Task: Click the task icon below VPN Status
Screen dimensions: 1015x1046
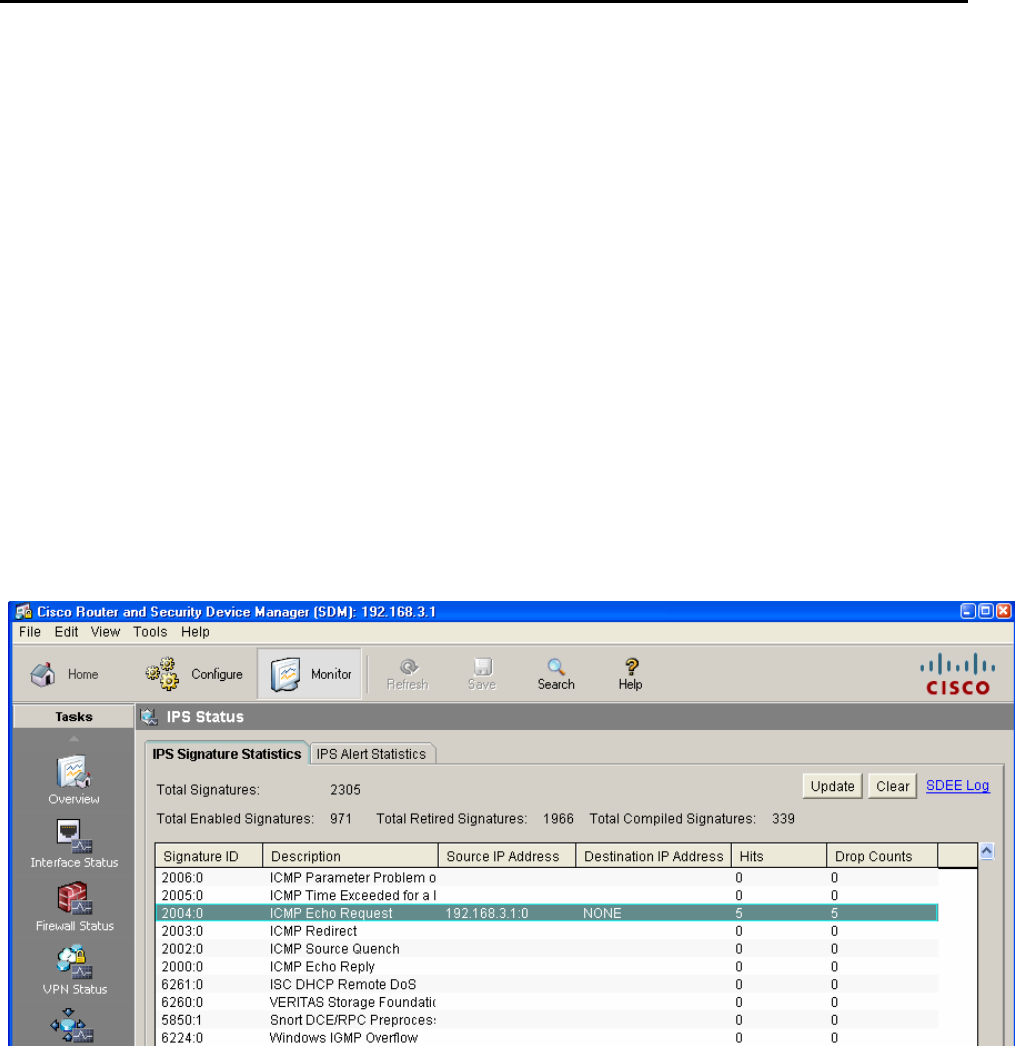Action: click(x=71, y=1026)
